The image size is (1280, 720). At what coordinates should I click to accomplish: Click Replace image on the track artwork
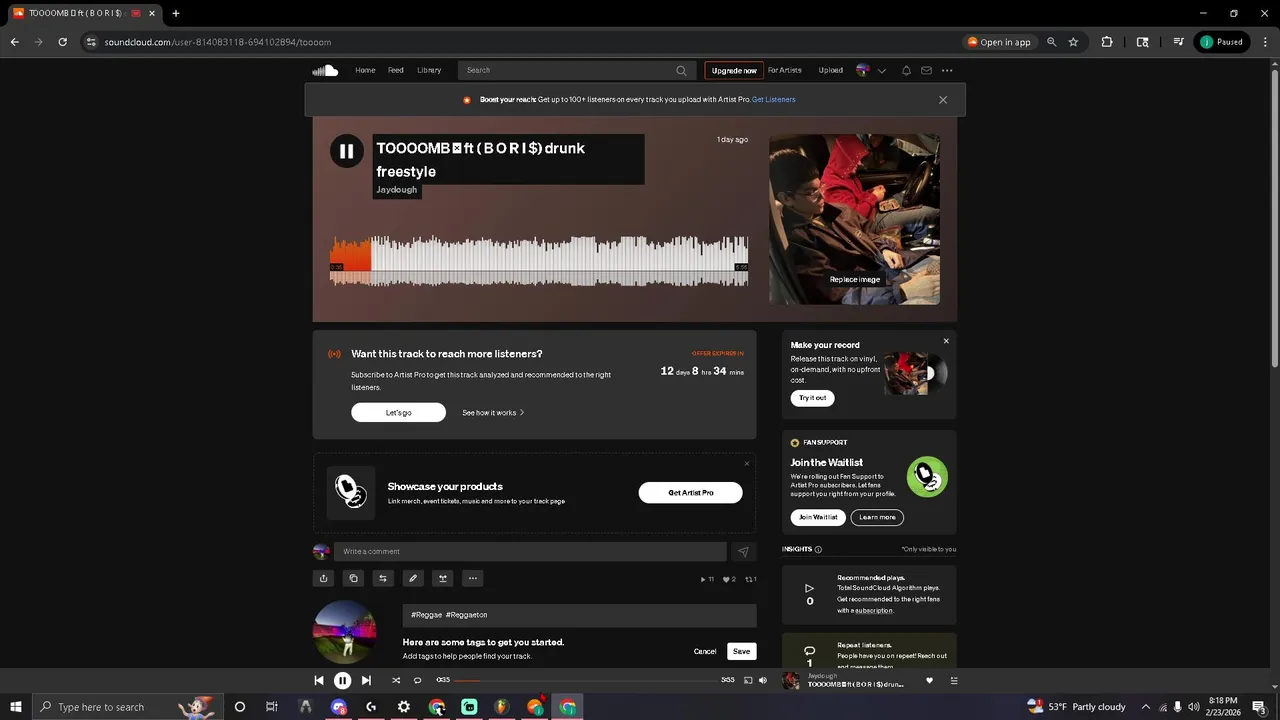tap(855, 279)
